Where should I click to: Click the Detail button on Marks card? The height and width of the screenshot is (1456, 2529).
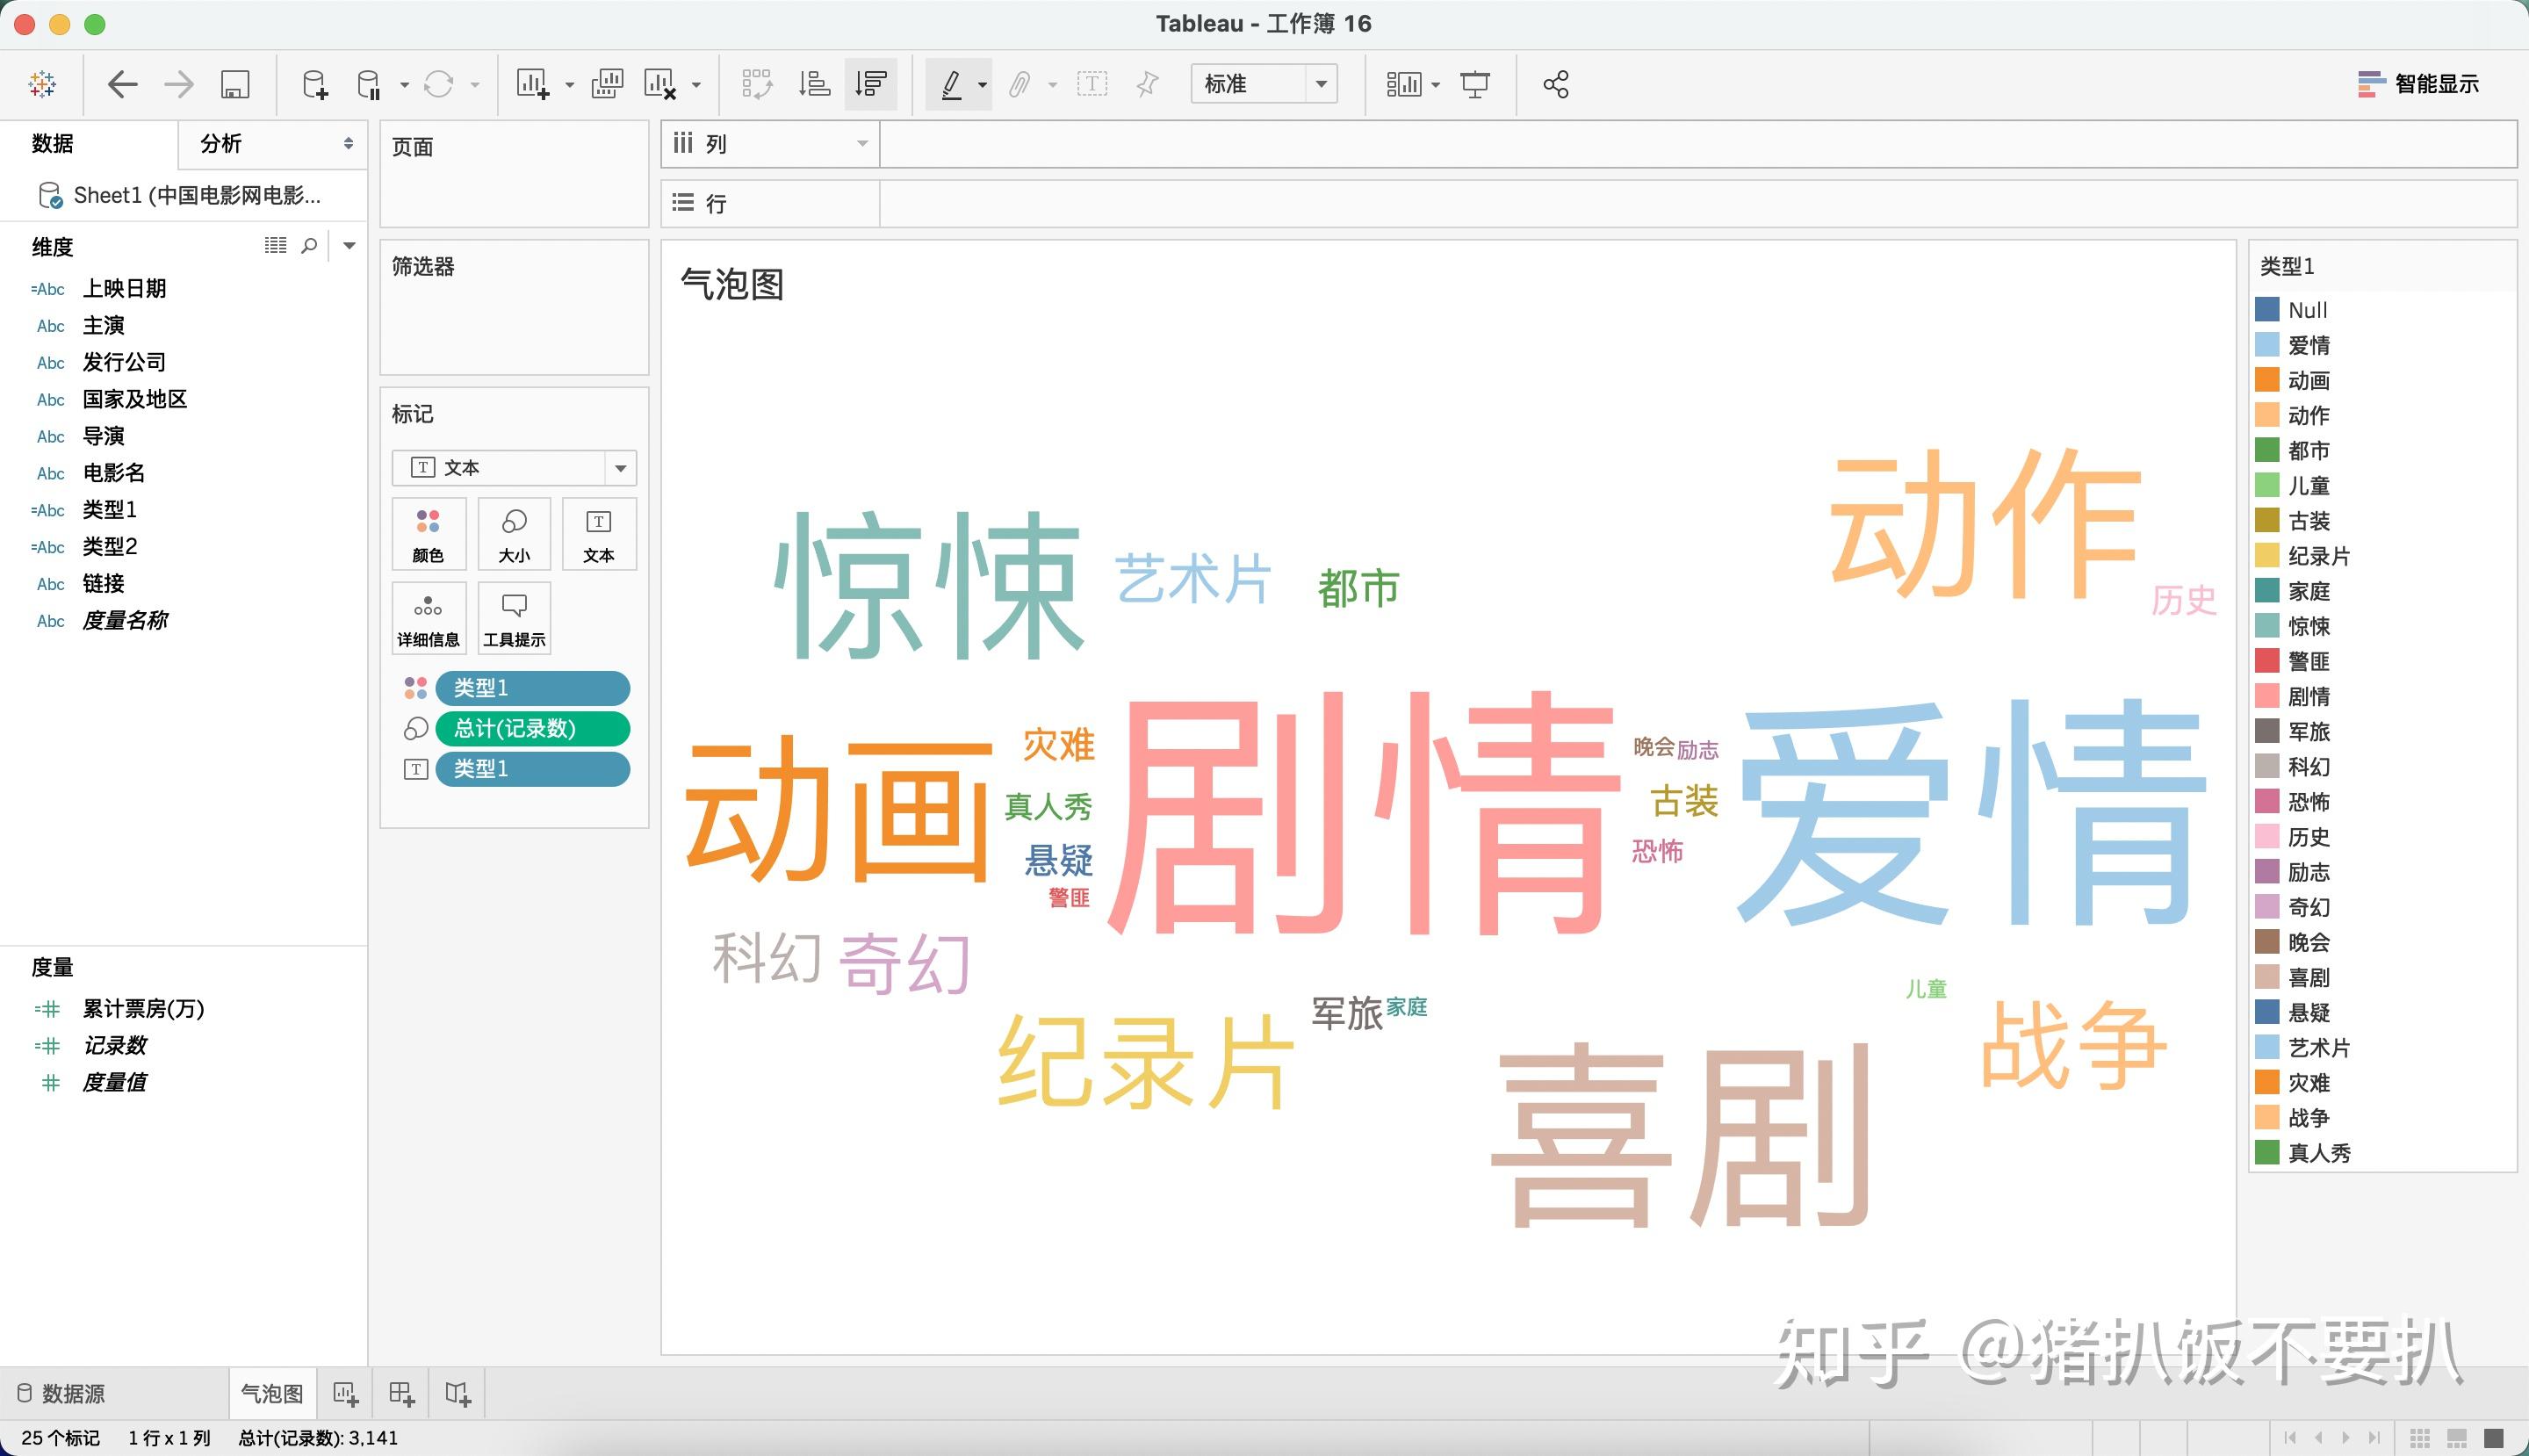(x=428, y=618)
